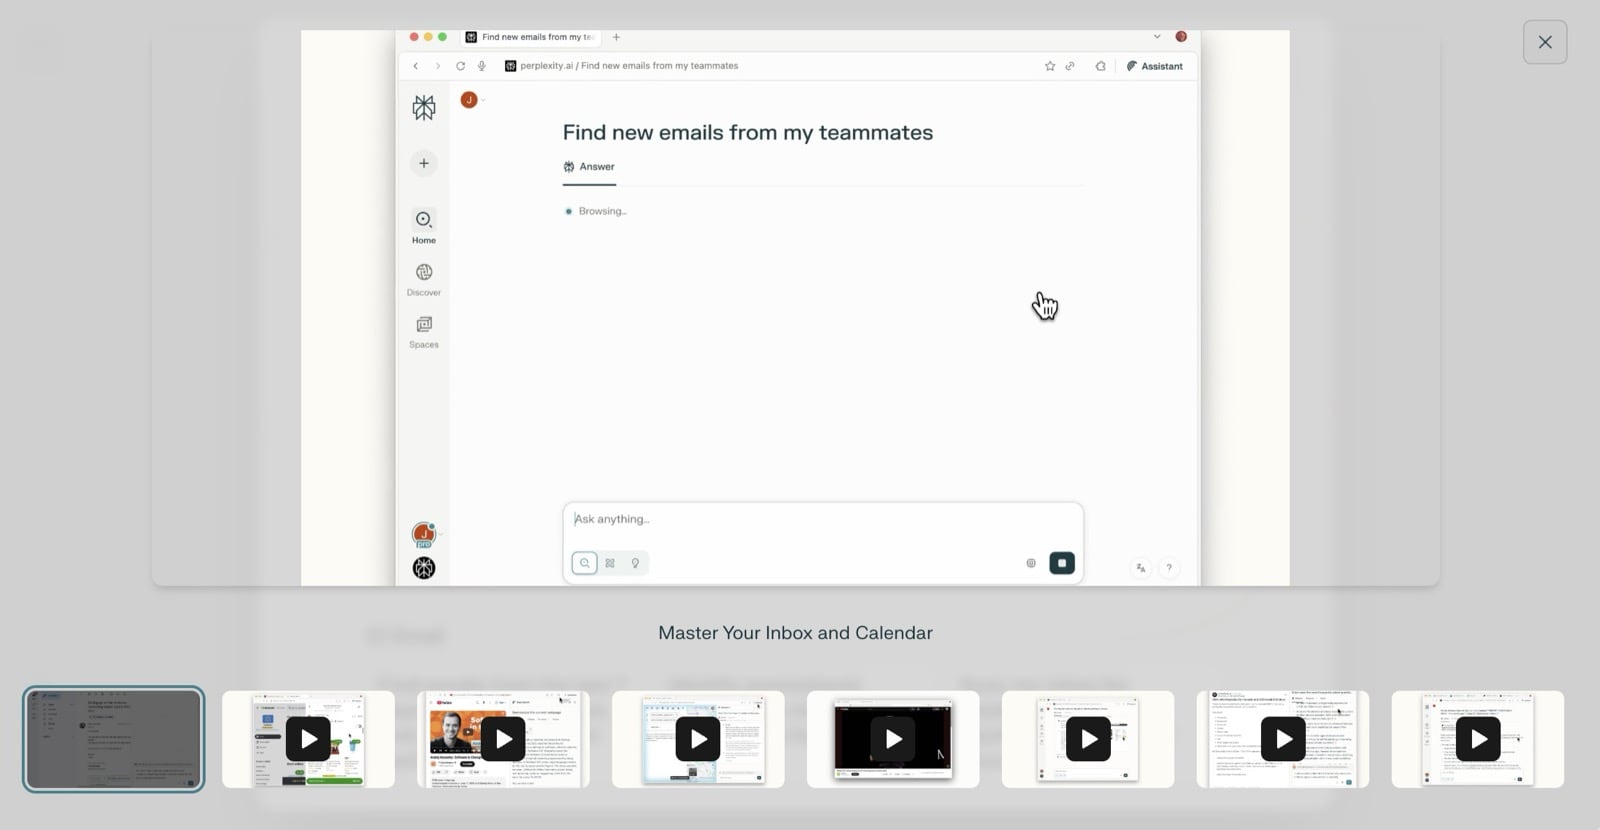Close the media lightbox with the X
This screenshot has height=830, width=1600.
click(x=1544, y=42)
